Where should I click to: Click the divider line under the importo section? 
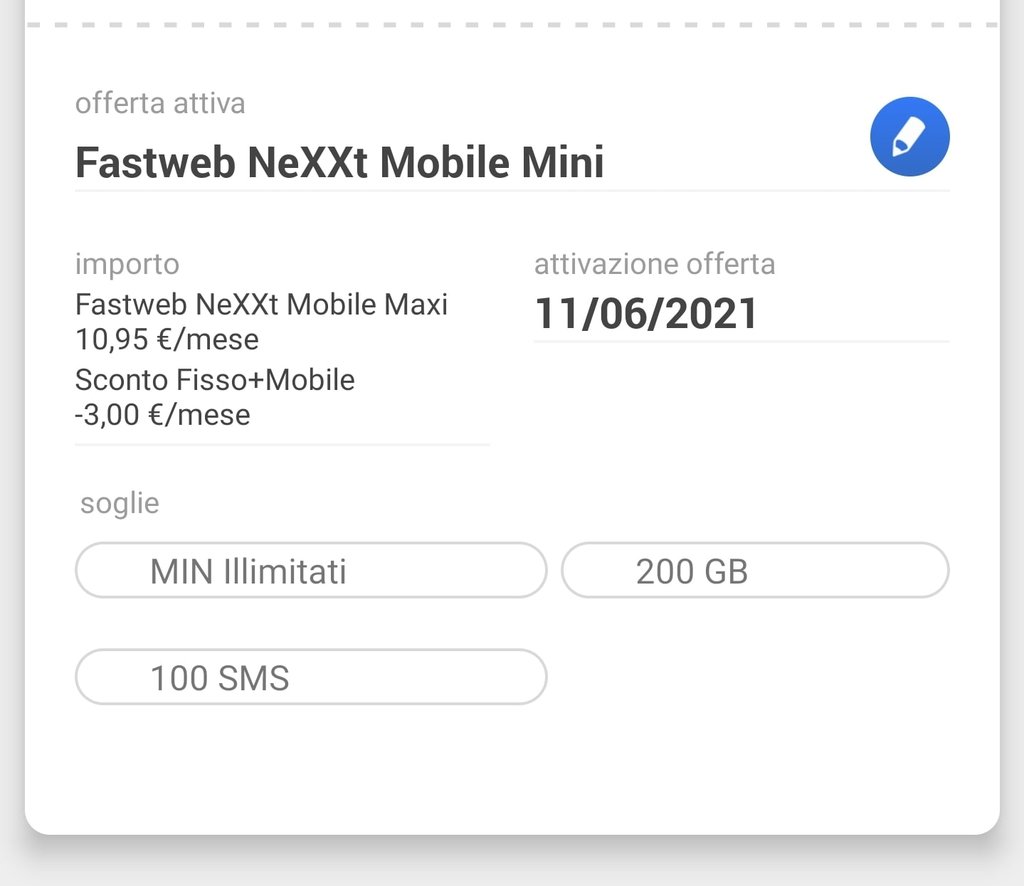coord(282,445)
